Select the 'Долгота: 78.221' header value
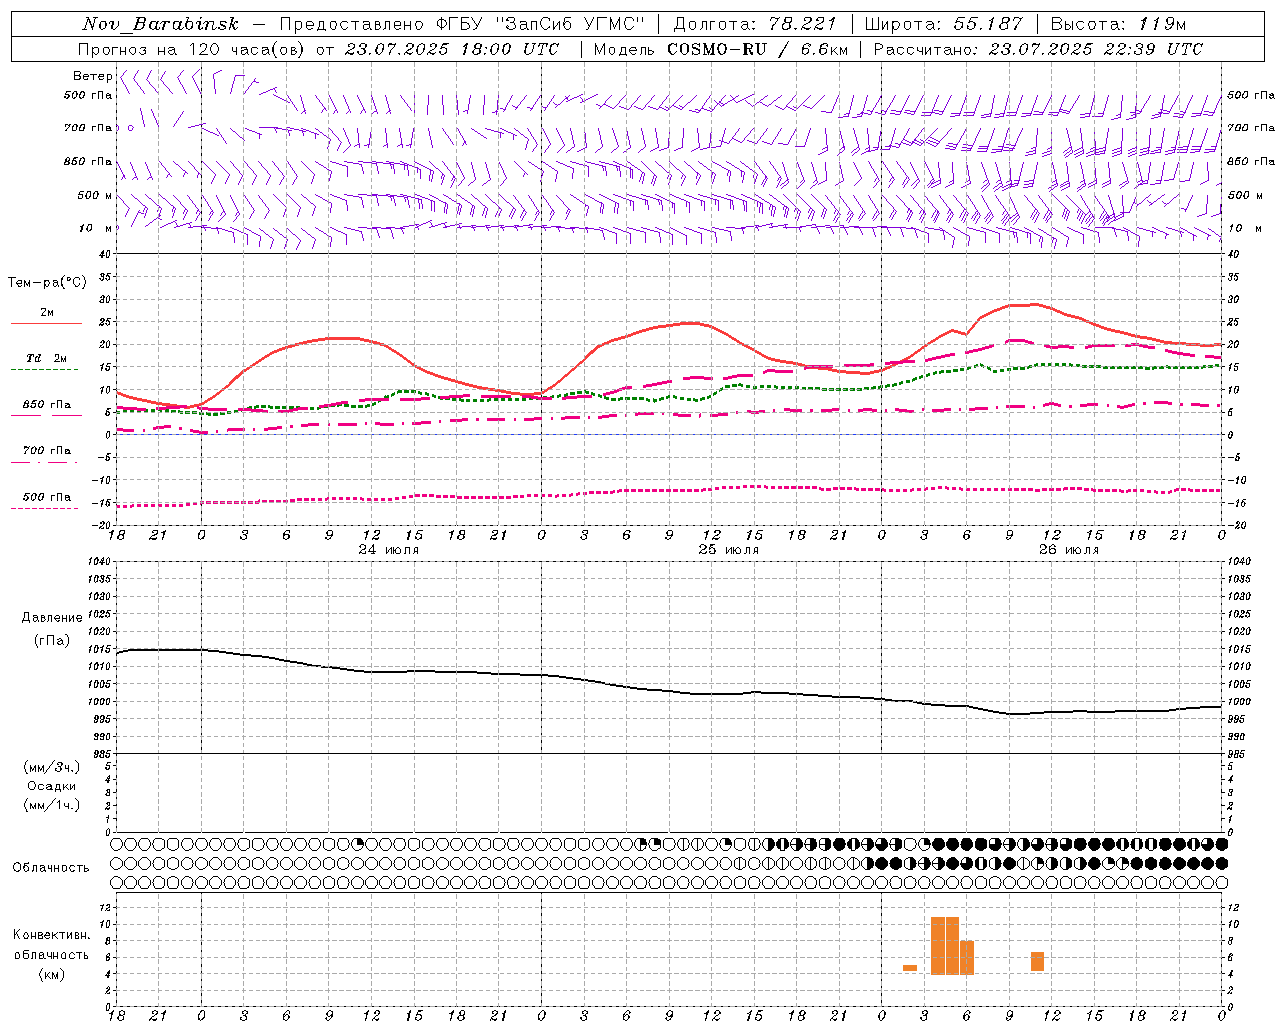Viewport: 1280px width, 1024px height. click(x=755, y=24)
